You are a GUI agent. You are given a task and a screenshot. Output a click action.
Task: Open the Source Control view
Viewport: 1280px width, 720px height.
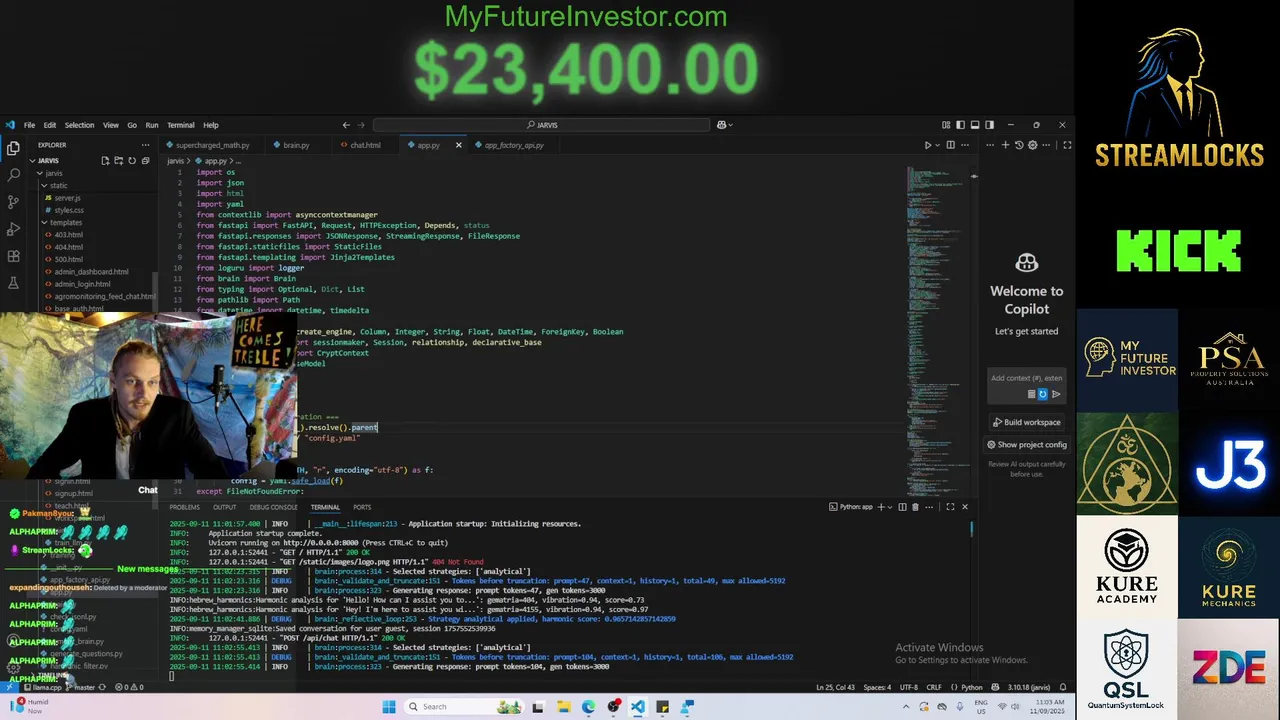coord(13,202)
